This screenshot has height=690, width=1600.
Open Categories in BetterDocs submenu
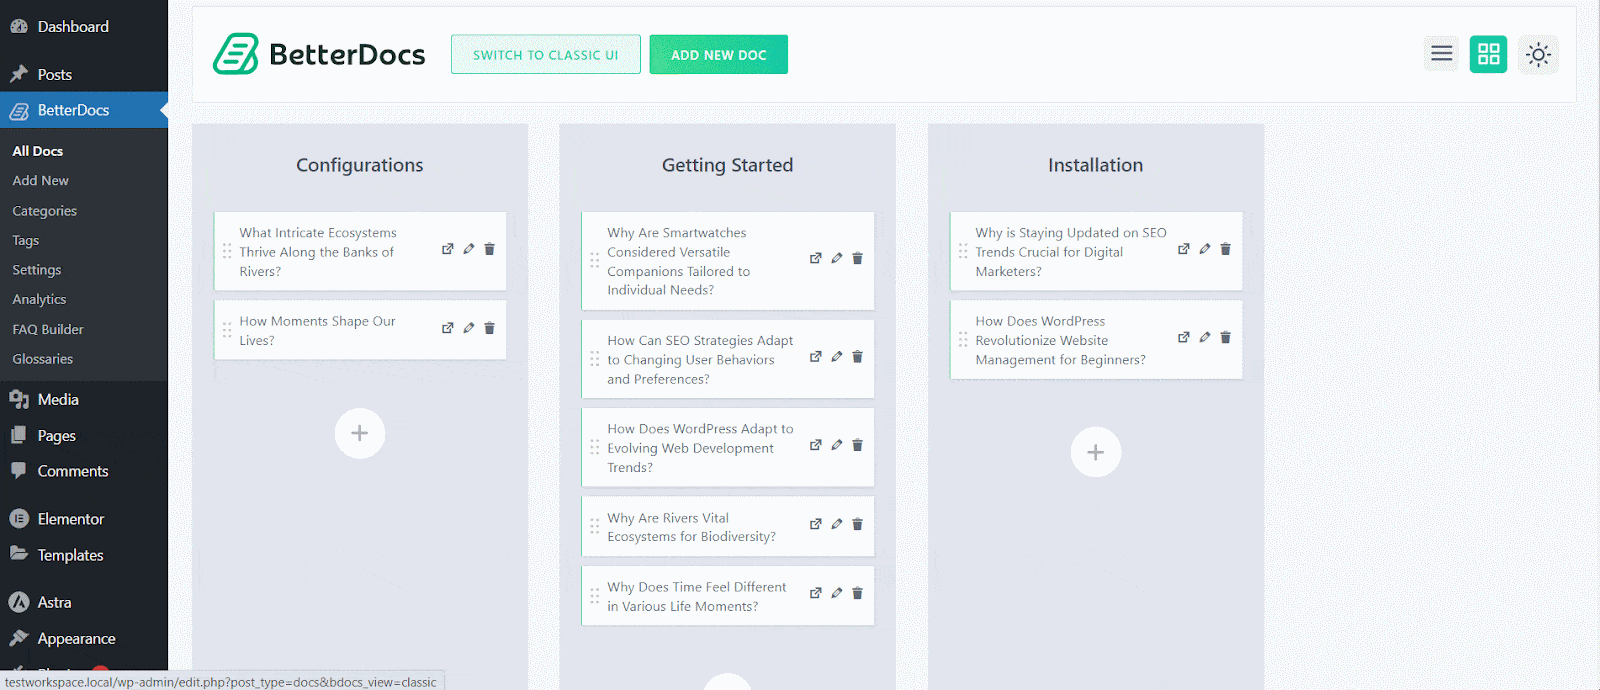click(44, 211)
